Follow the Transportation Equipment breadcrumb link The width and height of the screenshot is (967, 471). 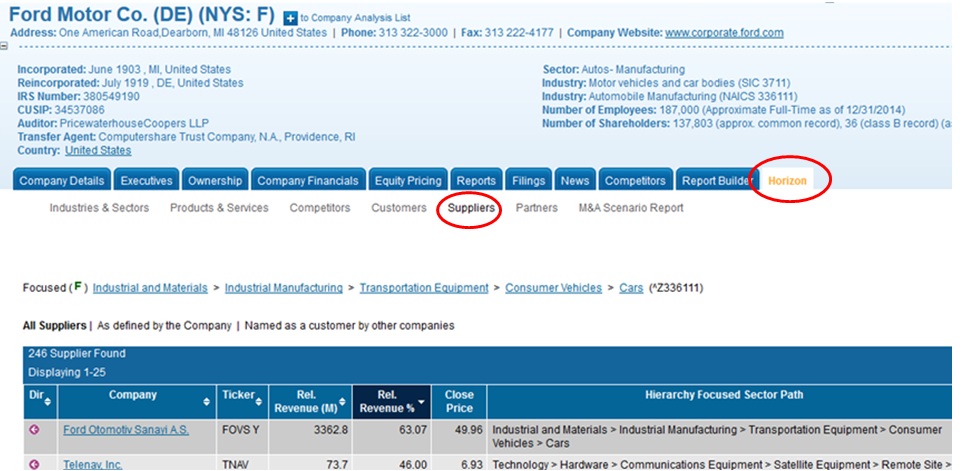click(x=424, y=288)
